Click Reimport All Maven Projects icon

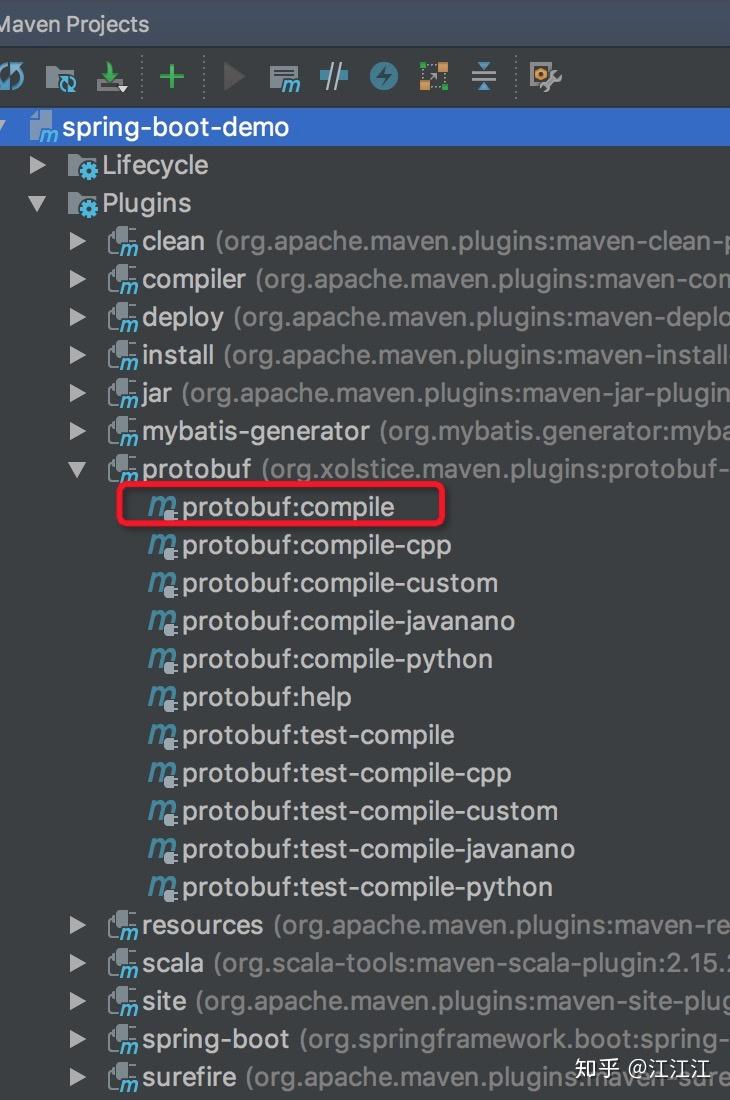click(10, 76)
